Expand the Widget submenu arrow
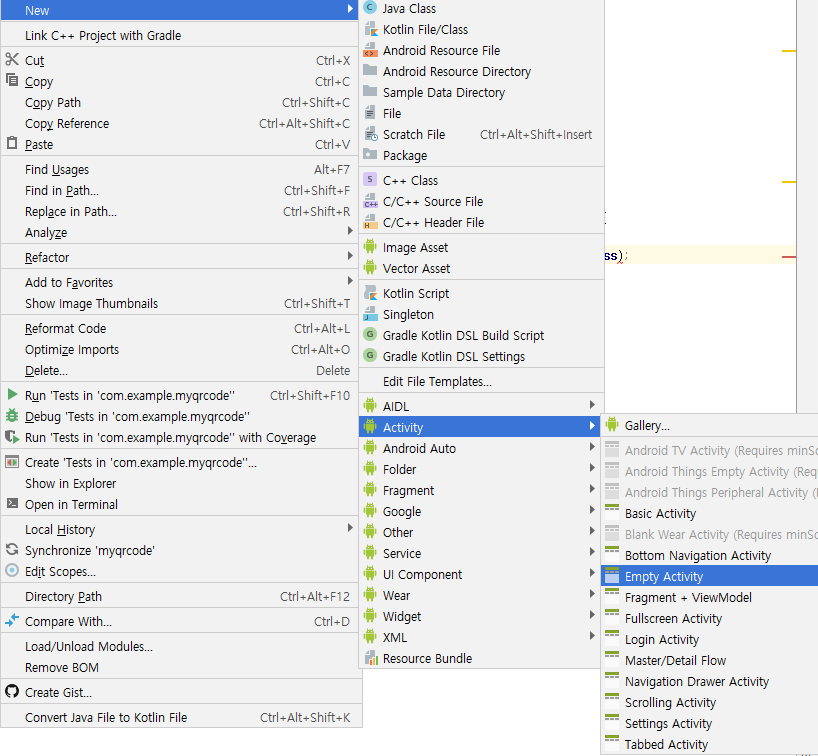The height and width of the screenshot is (756, 818). click(x=592, y=615)
